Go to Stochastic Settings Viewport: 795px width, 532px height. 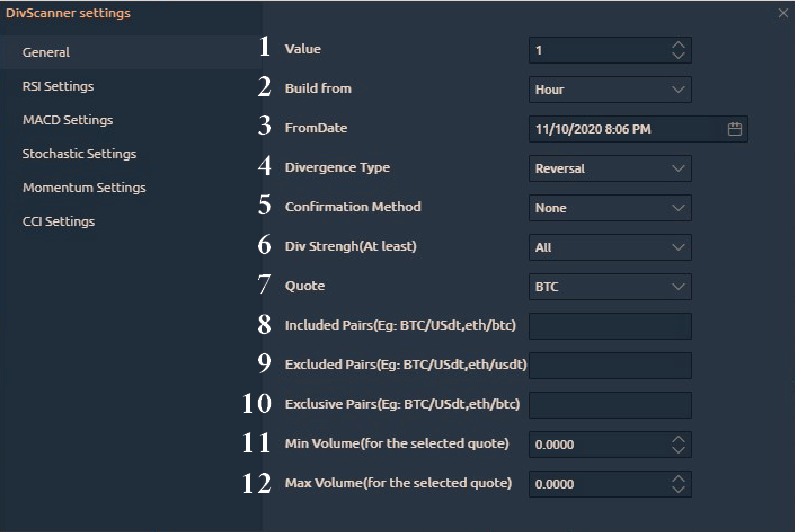[79, 154]
